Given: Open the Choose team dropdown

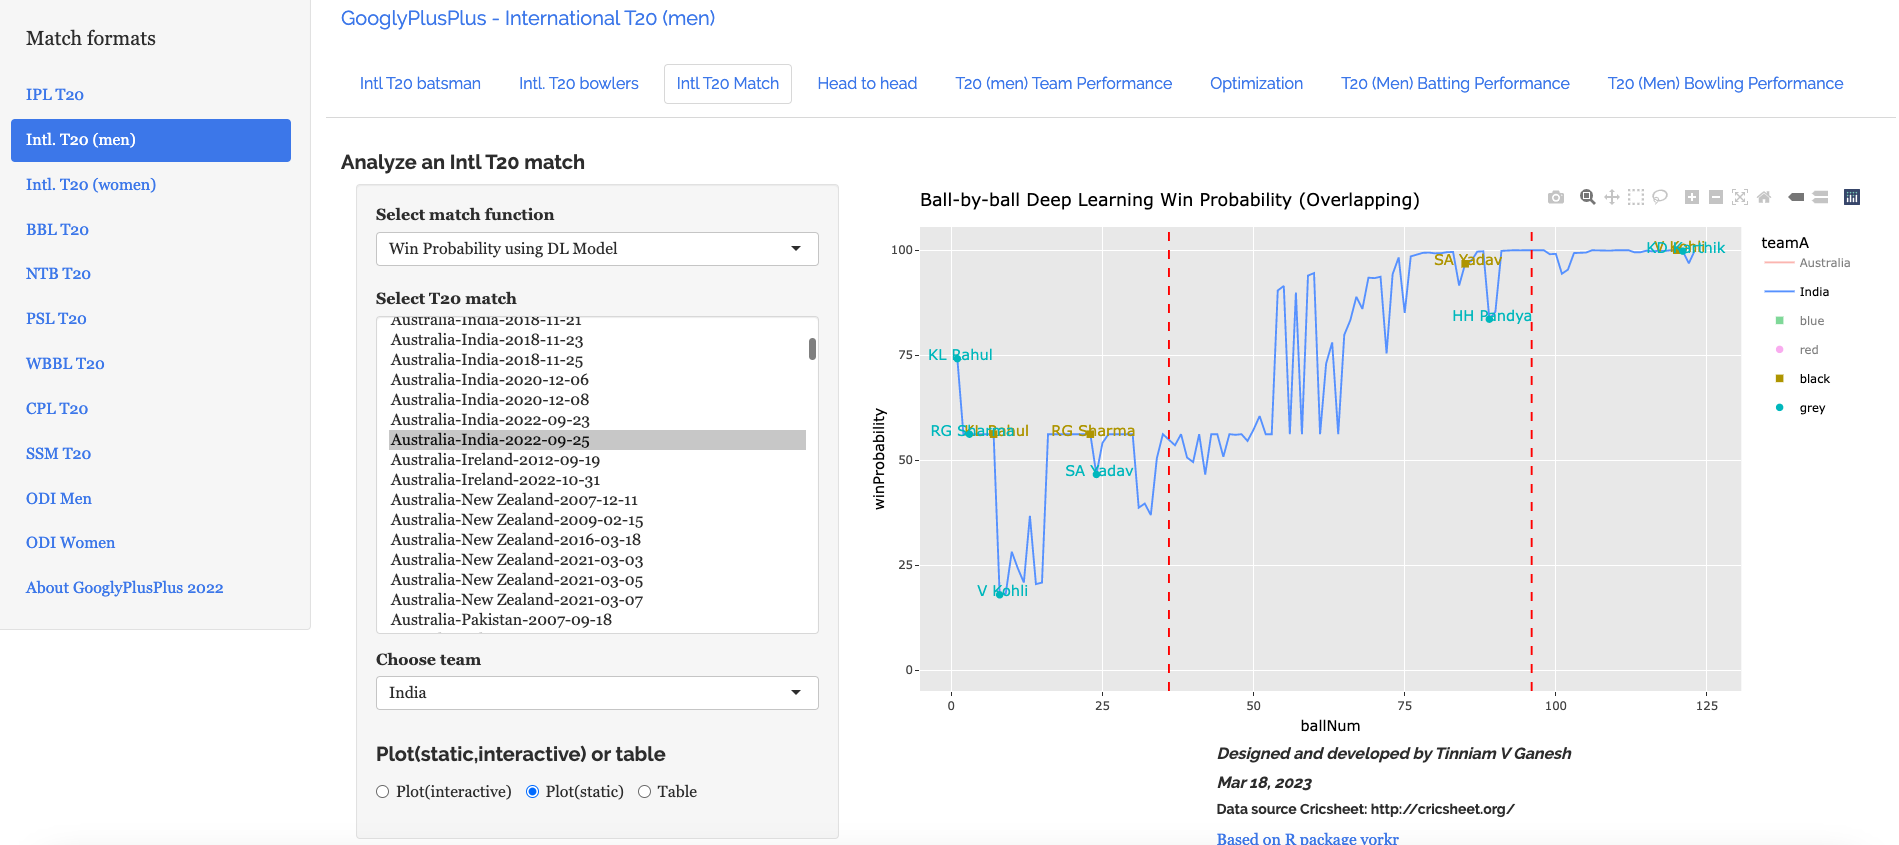Looking at the screenshot, I should (596, 693).
